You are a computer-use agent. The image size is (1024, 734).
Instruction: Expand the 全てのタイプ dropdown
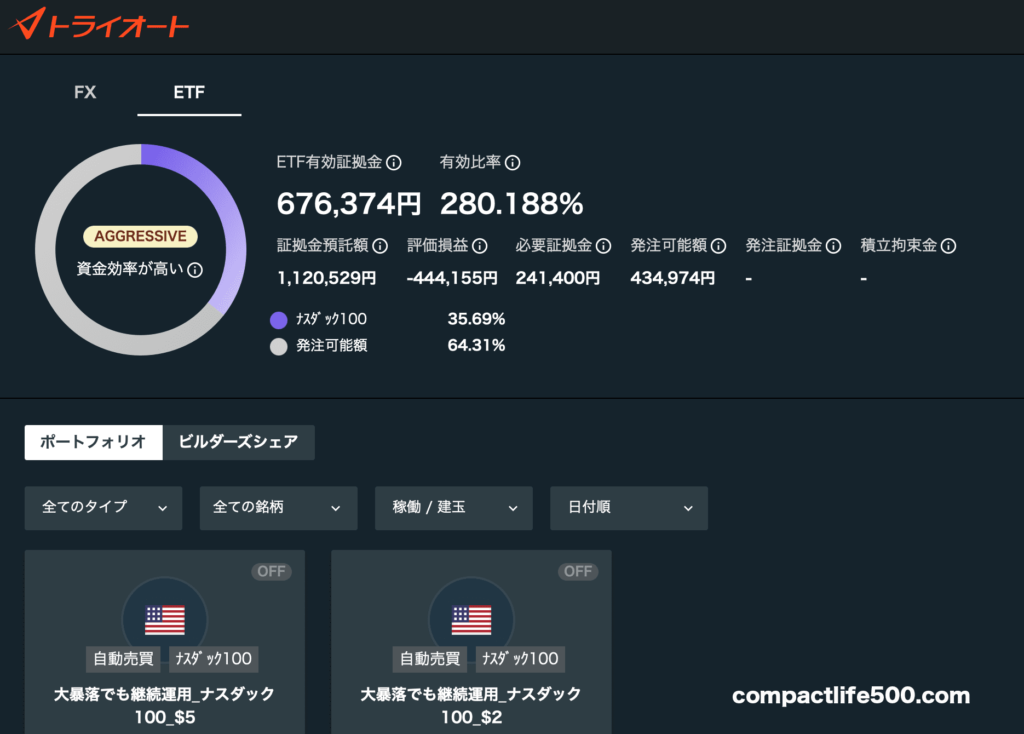(103, 507)
